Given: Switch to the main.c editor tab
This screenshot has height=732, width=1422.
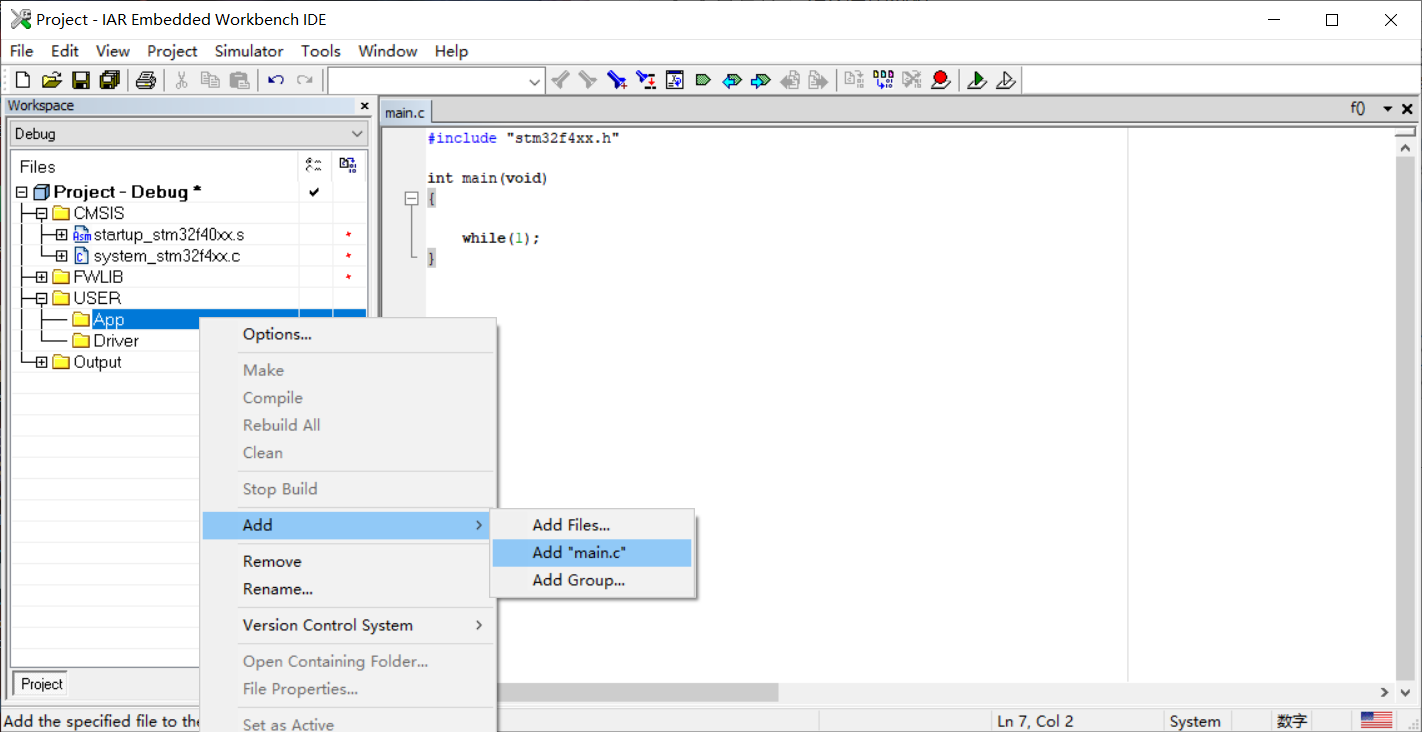Looking at the screenshot, I should coord(405,113).
